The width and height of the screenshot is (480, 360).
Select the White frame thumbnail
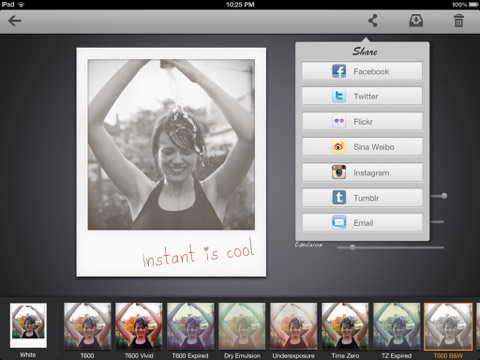[28, 325]
